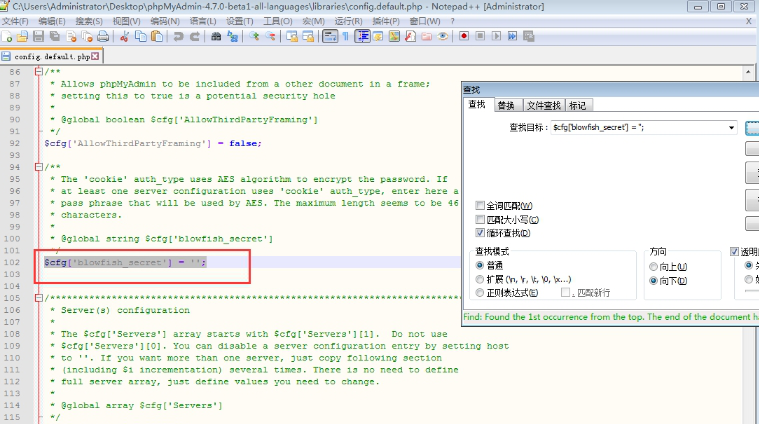
Task: Toggle the eye monitoring icon
Action: coord(442,36)
